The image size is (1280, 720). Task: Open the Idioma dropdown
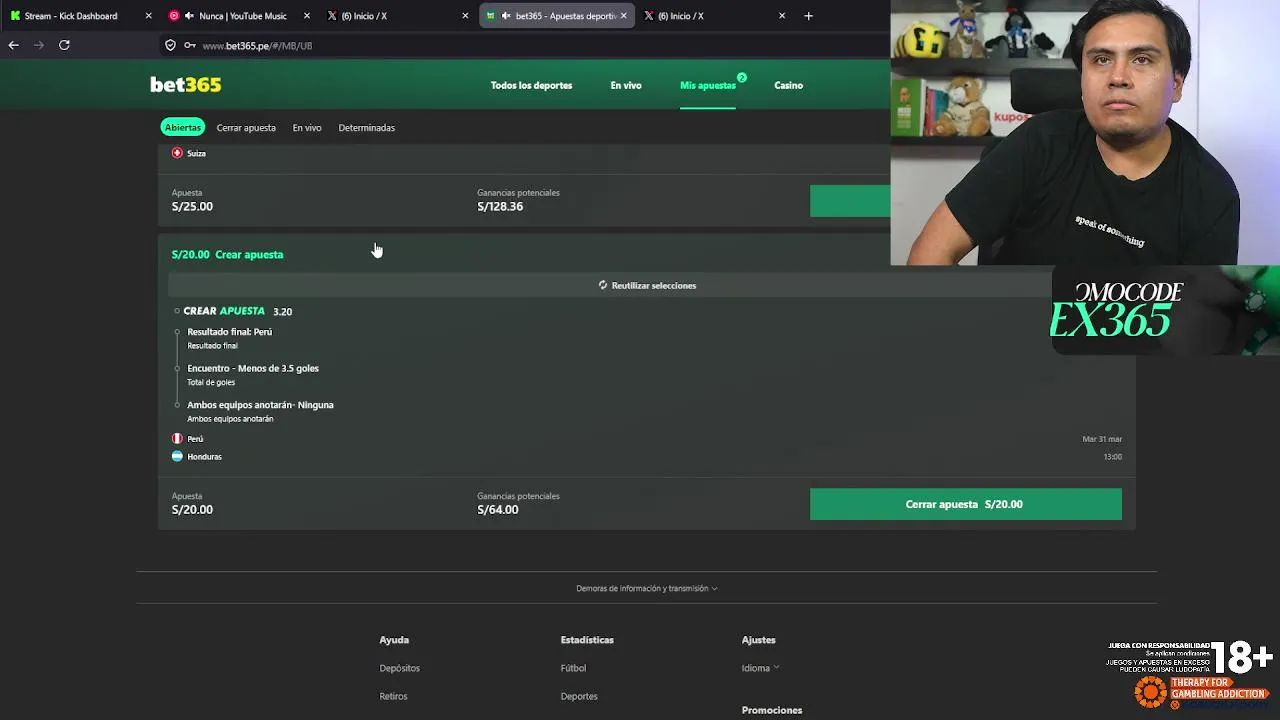(760, 668)
